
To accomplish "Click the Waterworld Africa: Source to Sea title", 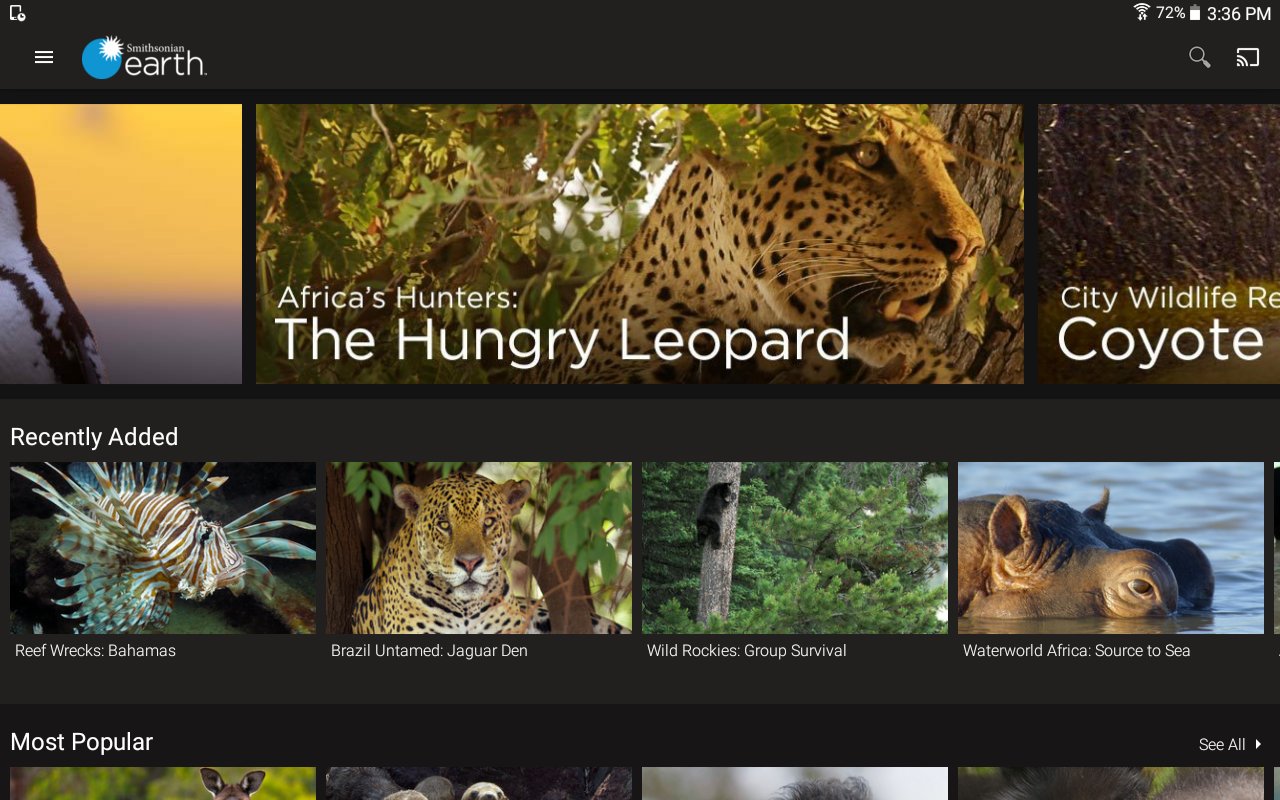I will [x=1076, y=651].
